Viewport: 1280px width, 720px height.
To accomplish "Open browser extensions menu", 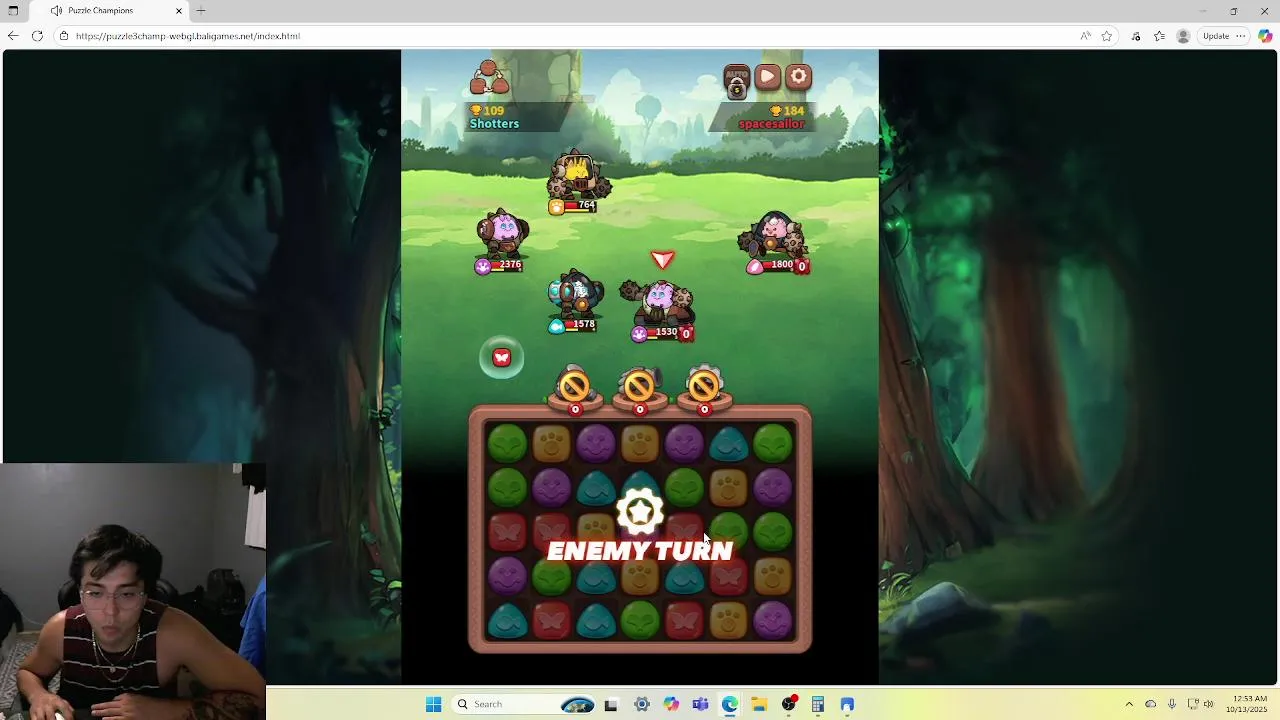I will click(1136, 36).
